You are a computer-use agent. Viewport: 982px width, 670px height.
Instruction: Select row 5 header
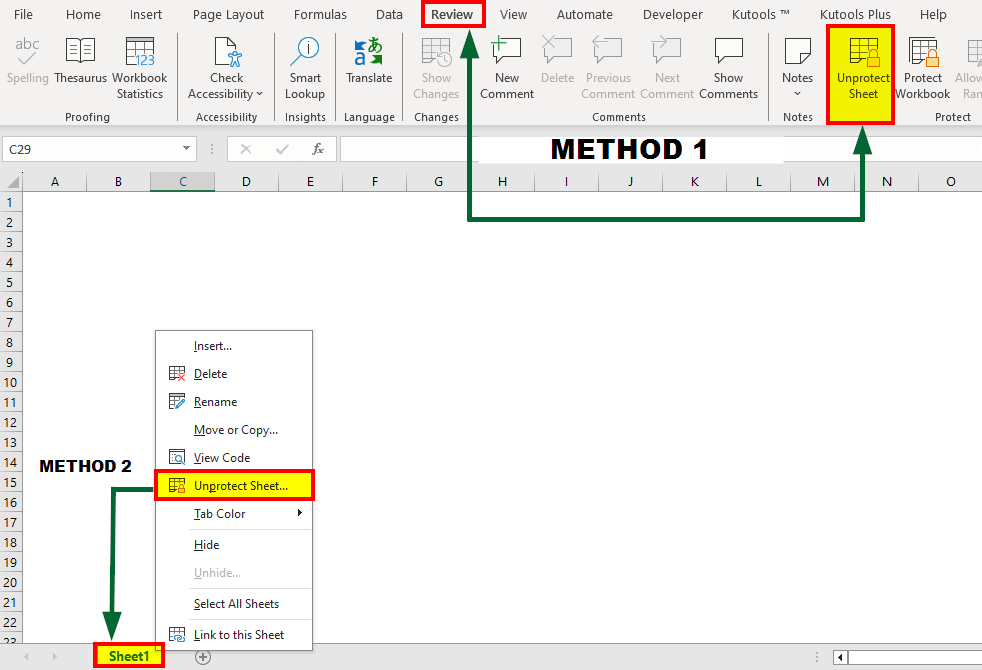coord(10,282)
